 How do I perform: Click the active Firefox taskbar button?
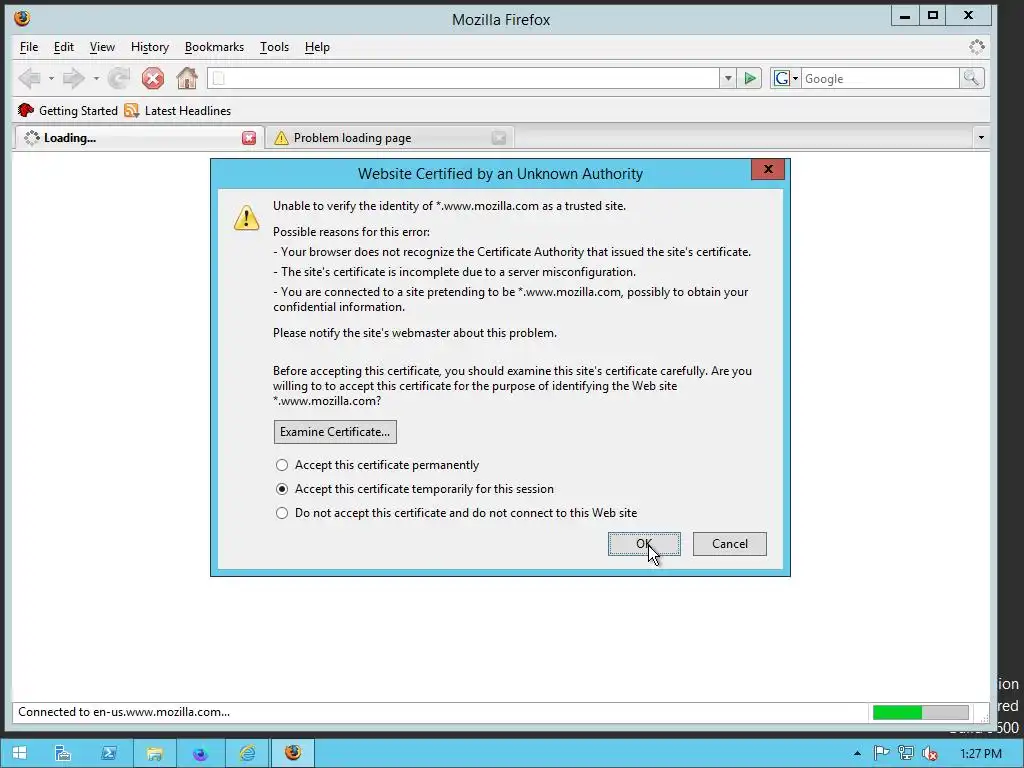point(293,753)
